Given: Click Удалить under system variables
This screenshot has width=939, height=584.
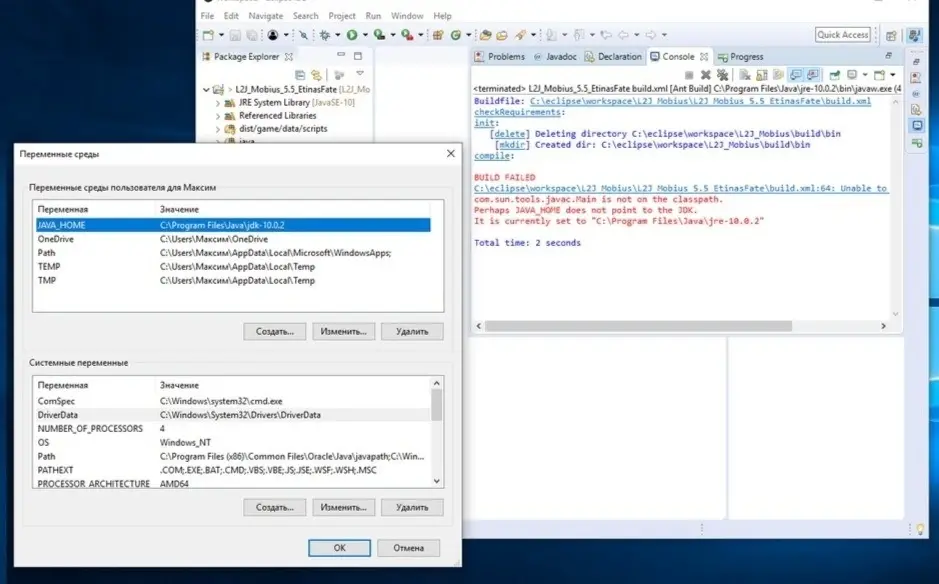Looking at the screenshot, I should tap(412, 507).
